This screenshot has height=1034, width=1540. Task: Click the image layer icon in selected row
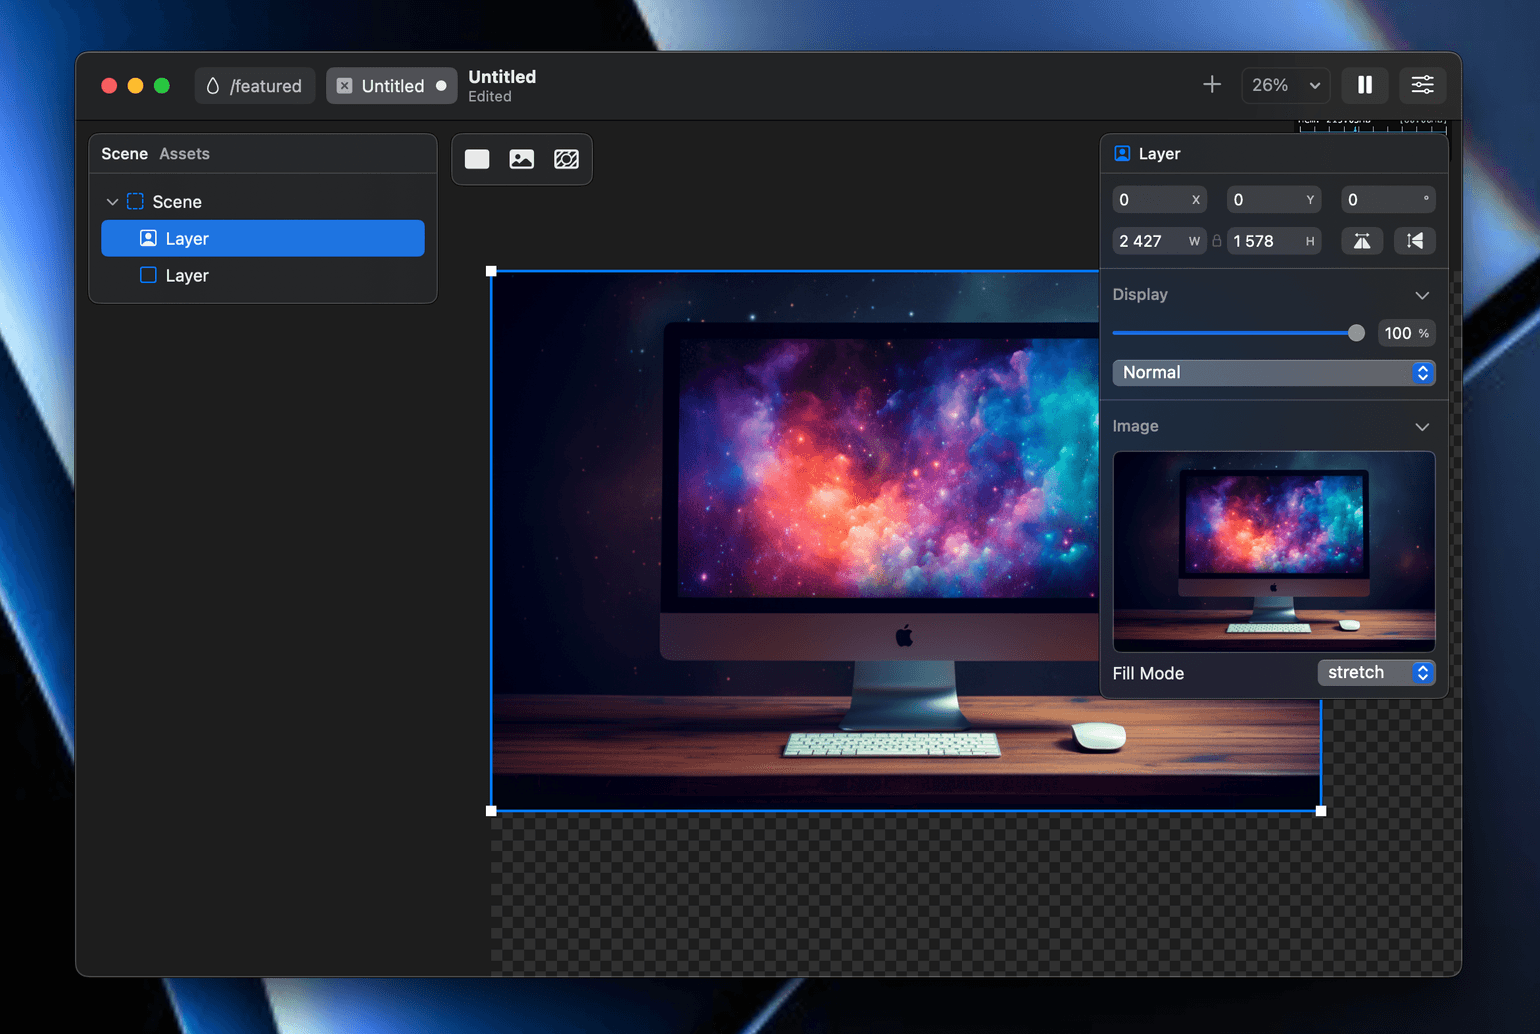tap(148, 238)
